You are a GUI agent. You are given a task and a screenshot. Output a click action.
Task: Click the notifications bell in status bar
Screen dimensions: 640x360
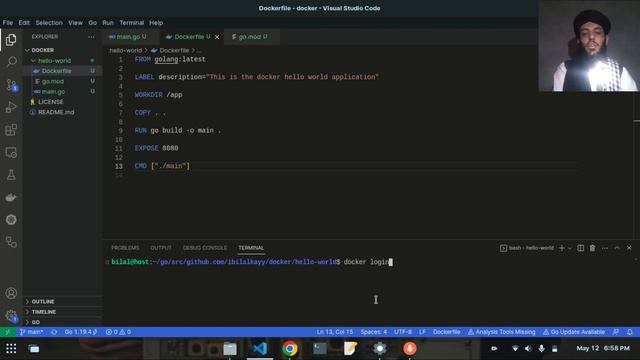pos(630,332)
